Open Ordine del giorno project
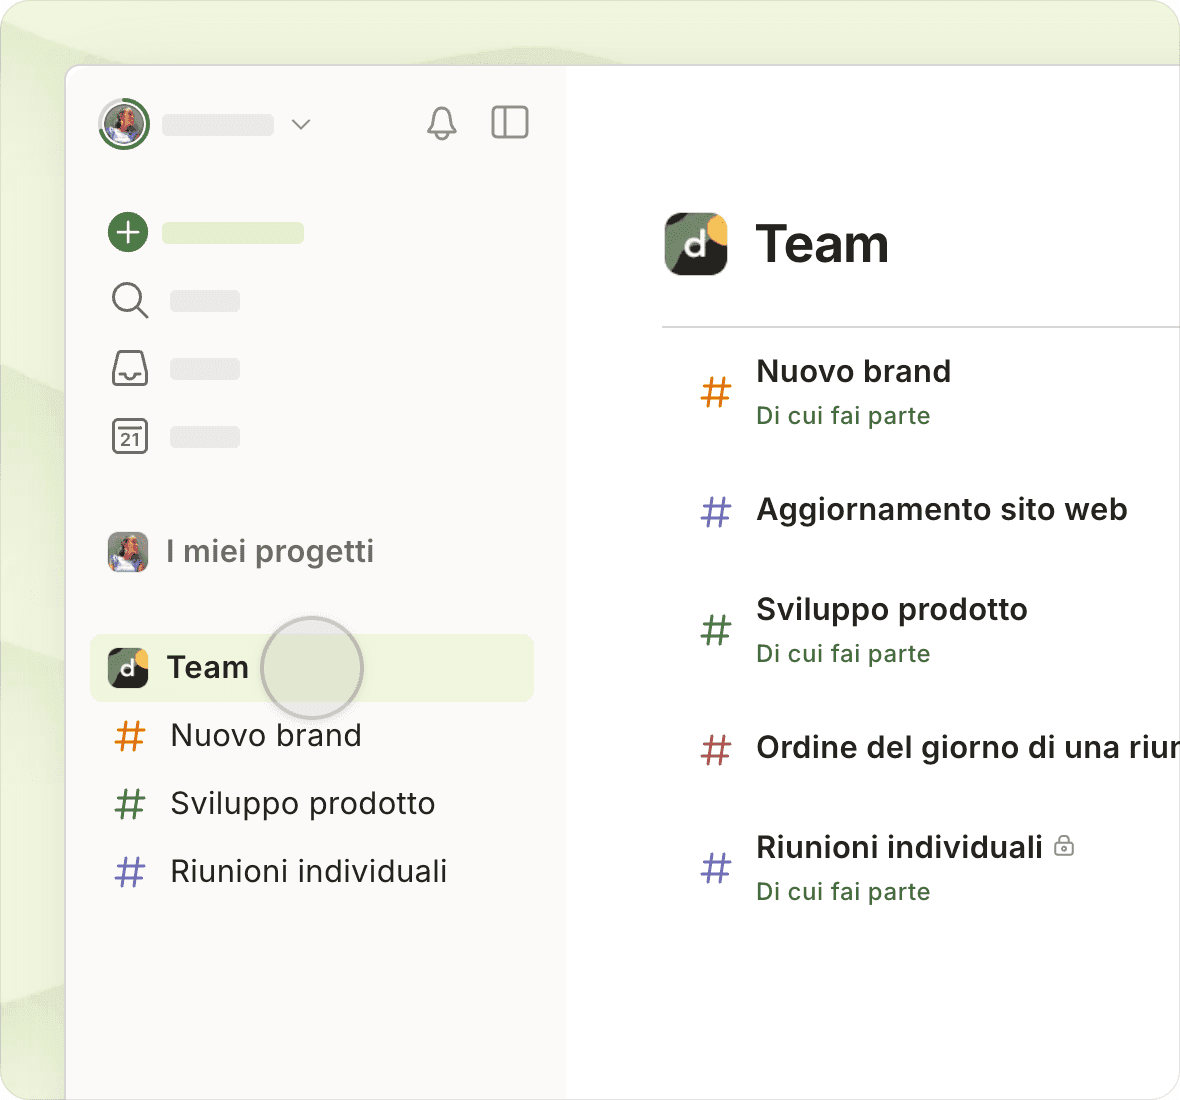The image size is (1180, 1100). click(966, 747)
